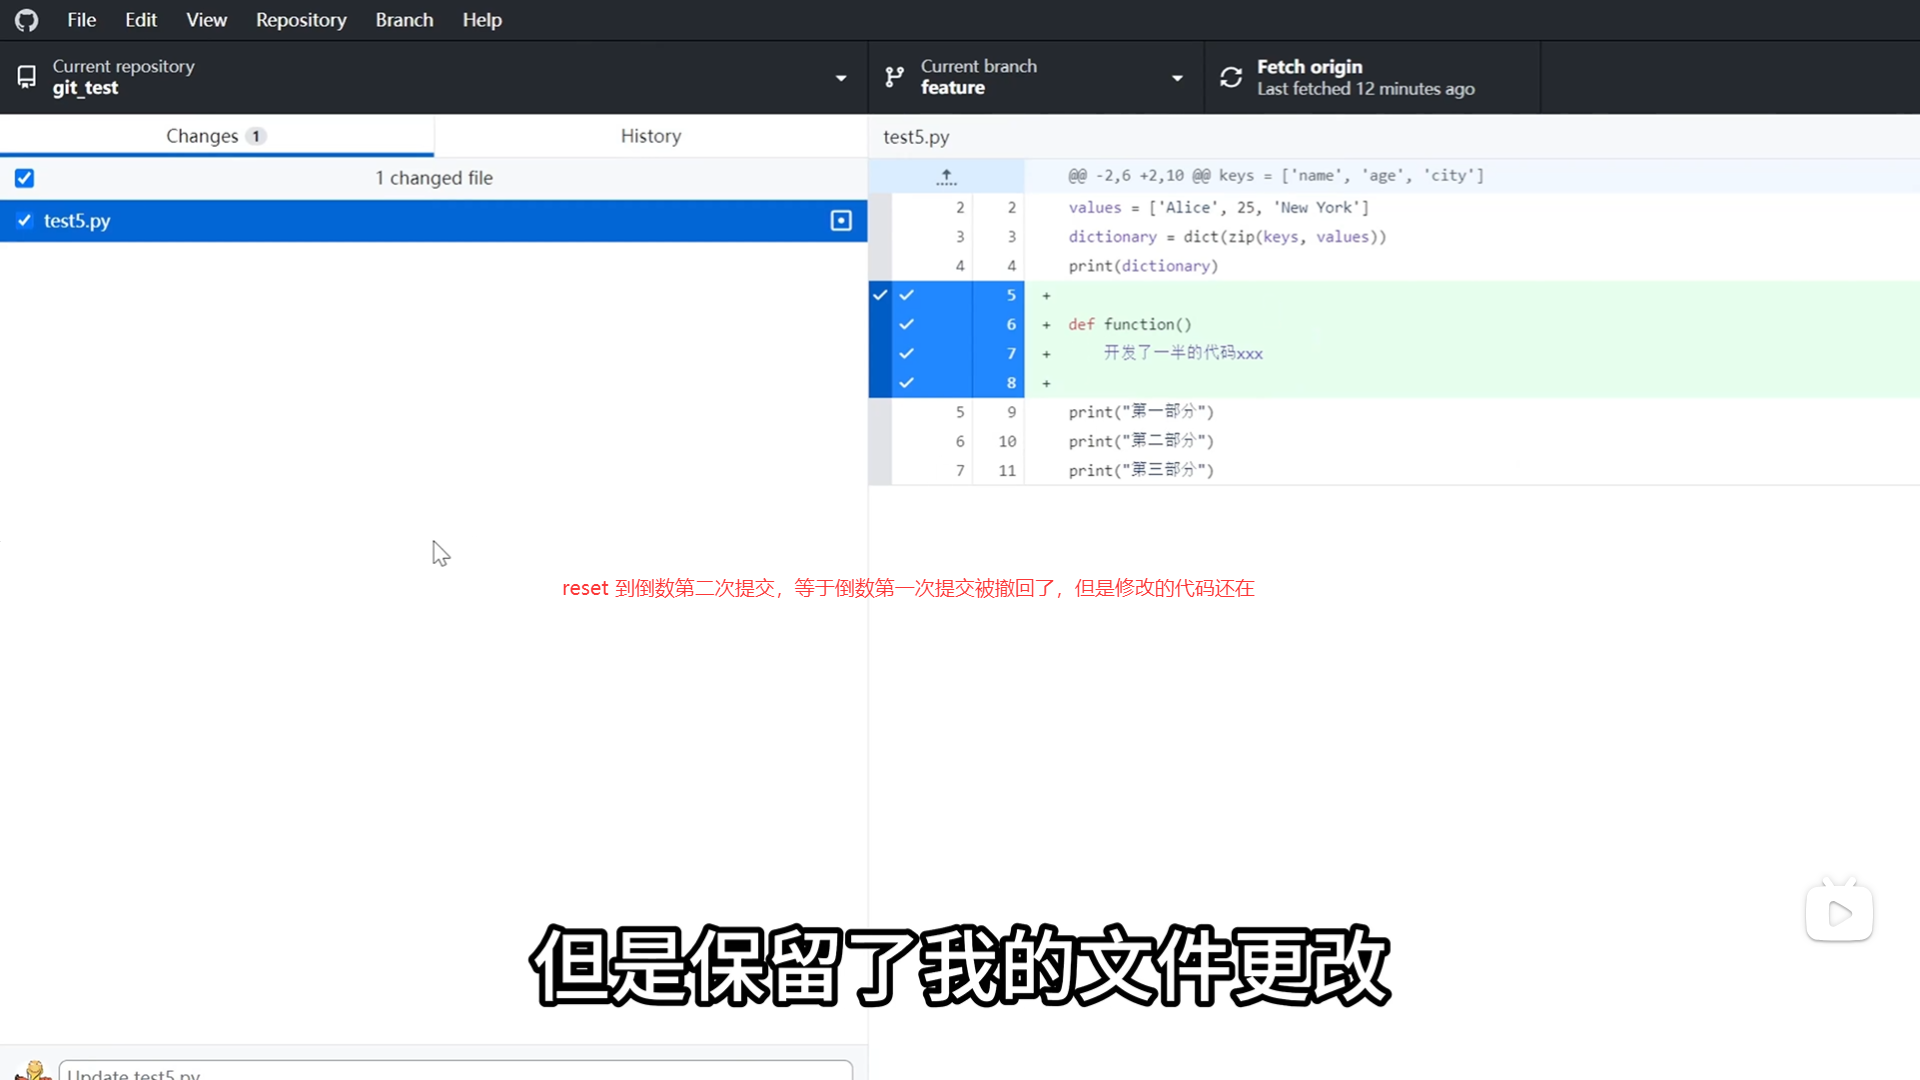Click the video play overlay icon
1920x1080 pixels.
(x=1839, y=913)
